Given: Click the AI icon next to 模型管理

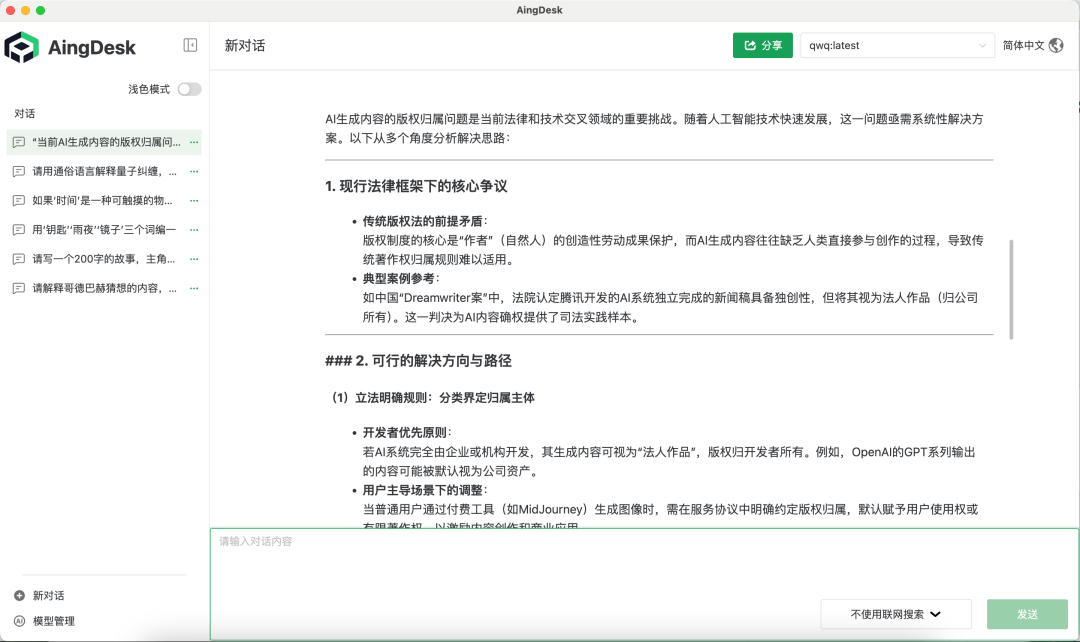Looking at the screenshot, I should (19, 621).
